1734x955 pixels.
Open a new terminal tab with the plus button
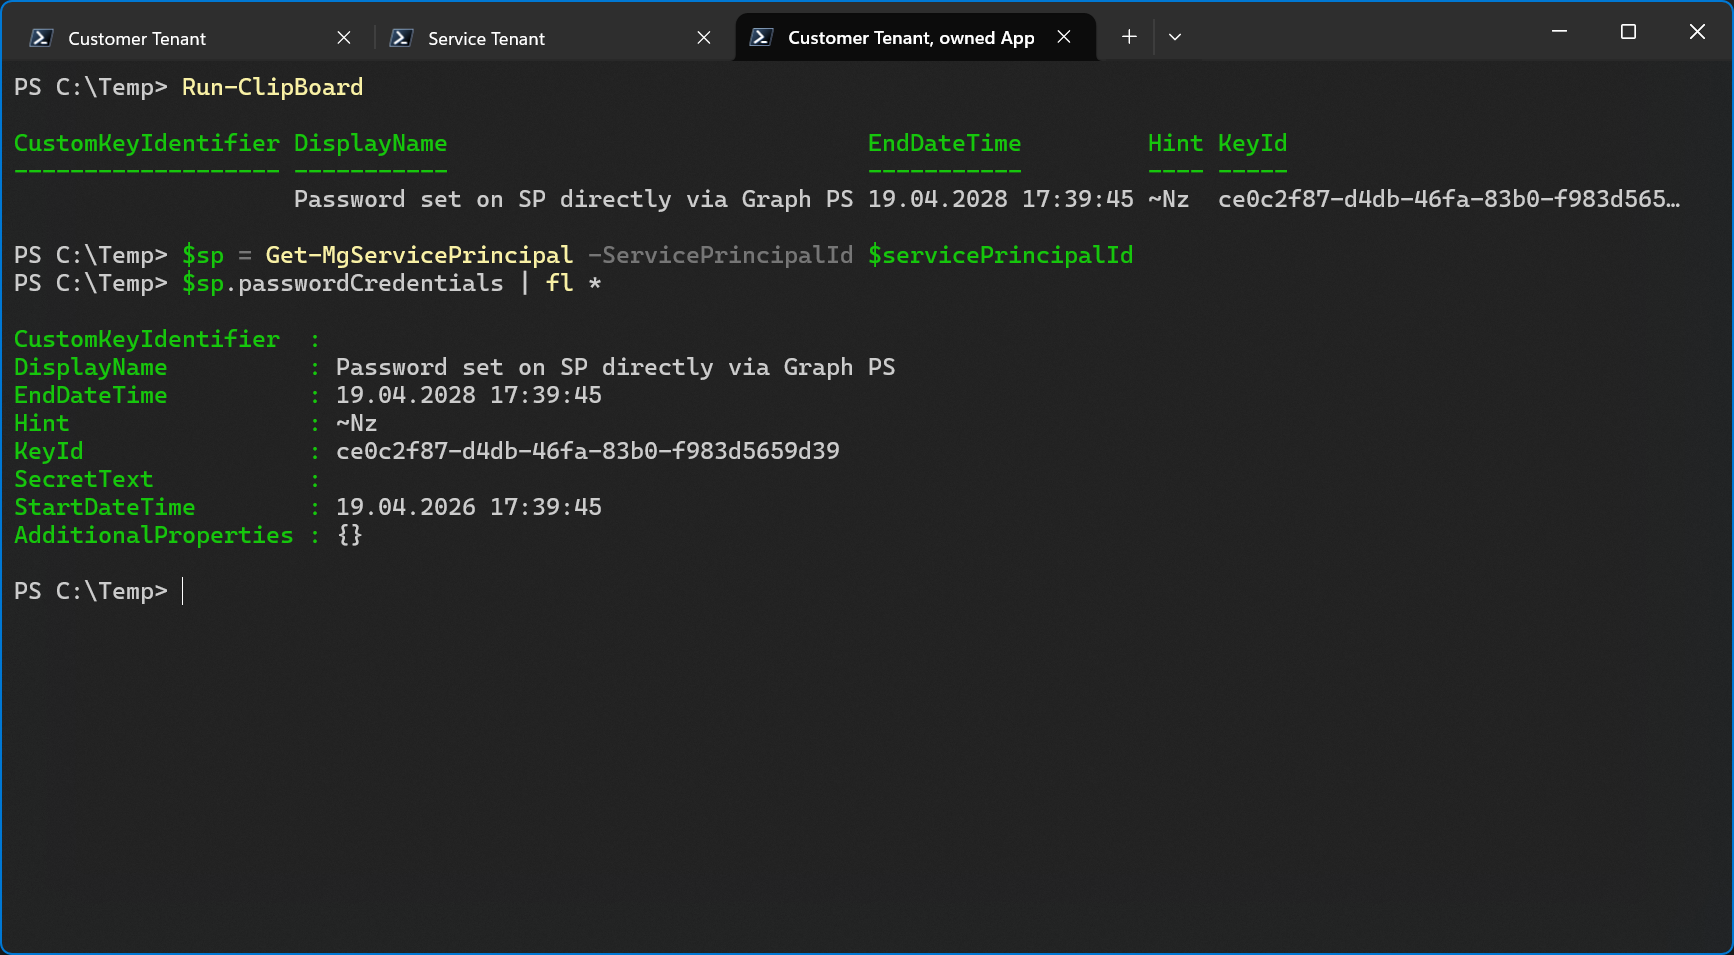1129,36
